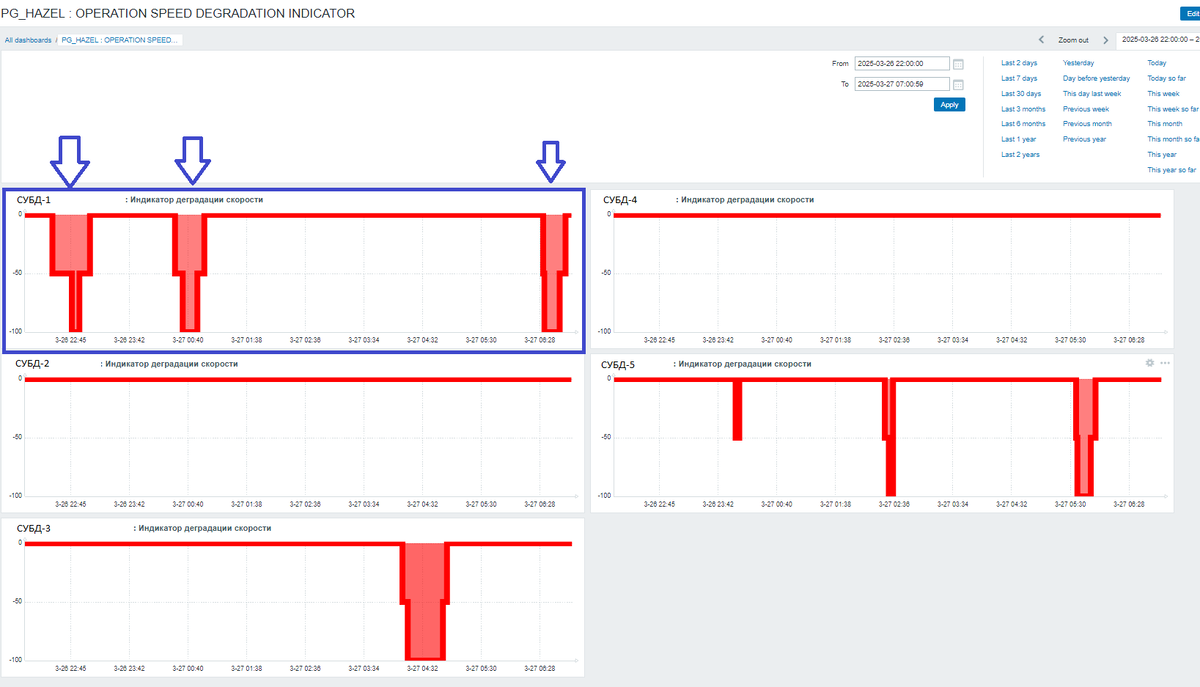Open the From date calendar picker
This screenshot has height=687, width=1200.
point(958,63)
